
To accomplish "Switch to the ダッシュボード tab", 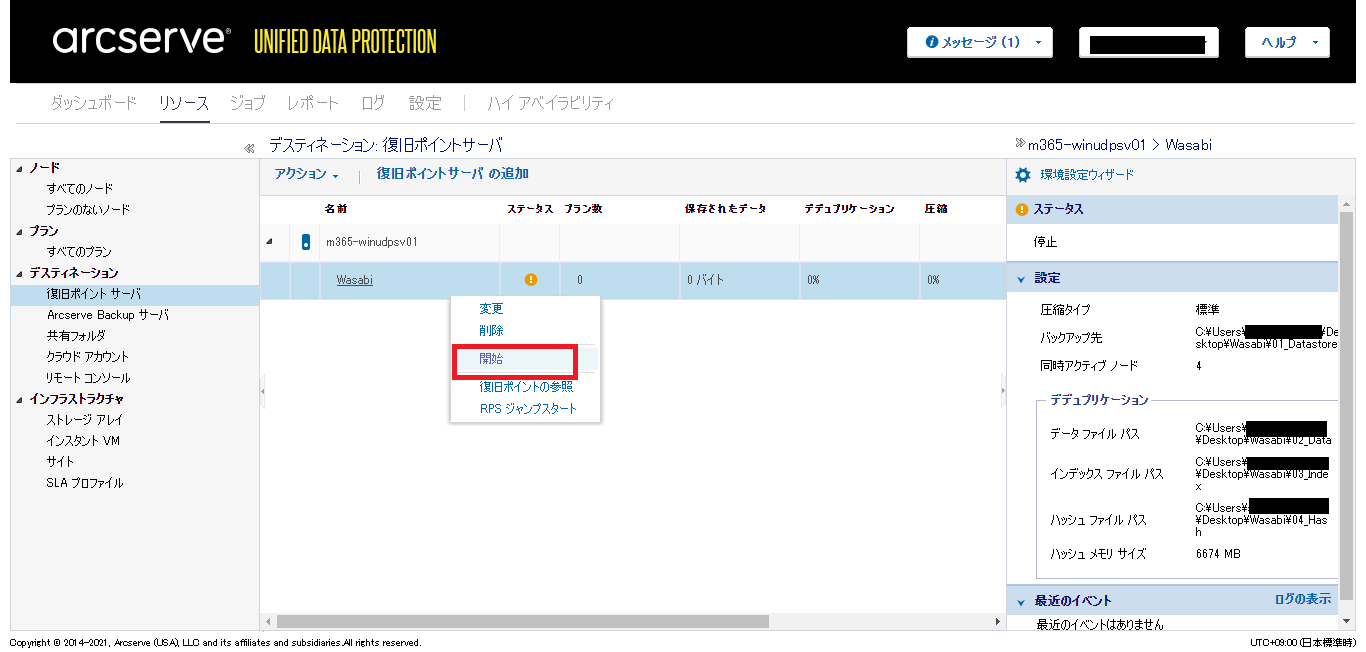I will 94,103.
